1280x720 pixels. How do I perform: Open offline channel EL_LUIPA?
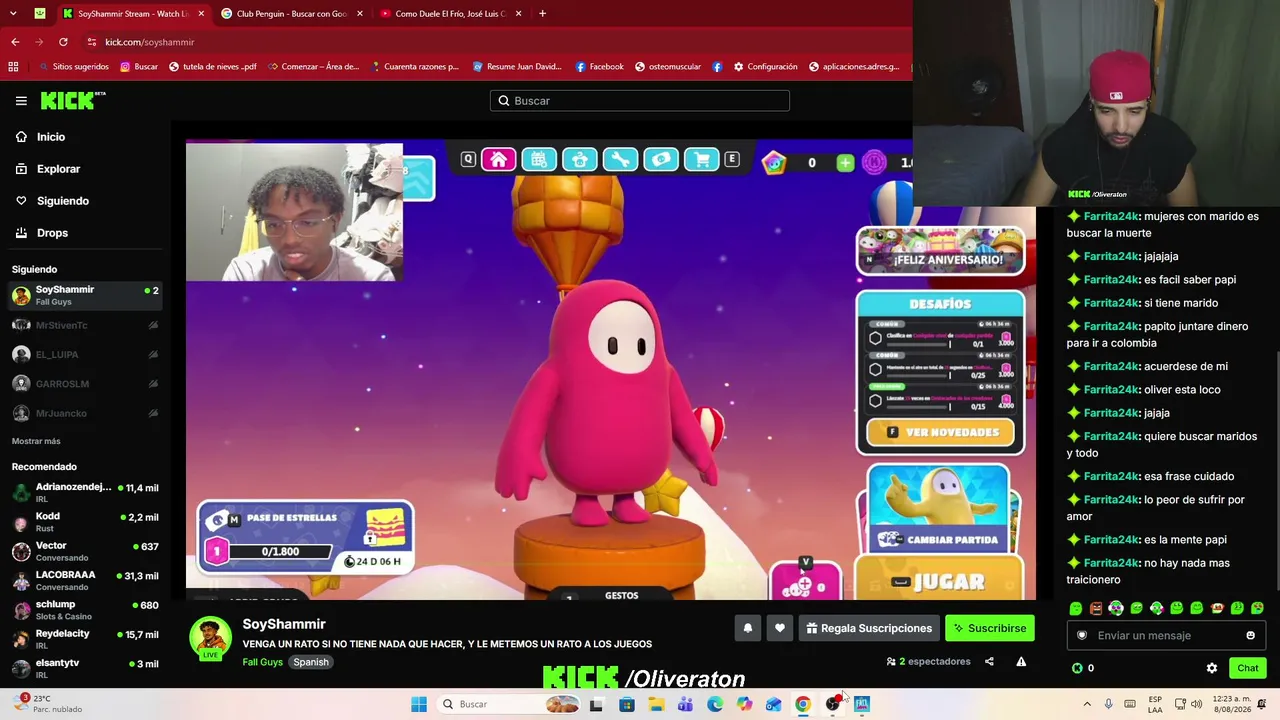tap(84, 354)
